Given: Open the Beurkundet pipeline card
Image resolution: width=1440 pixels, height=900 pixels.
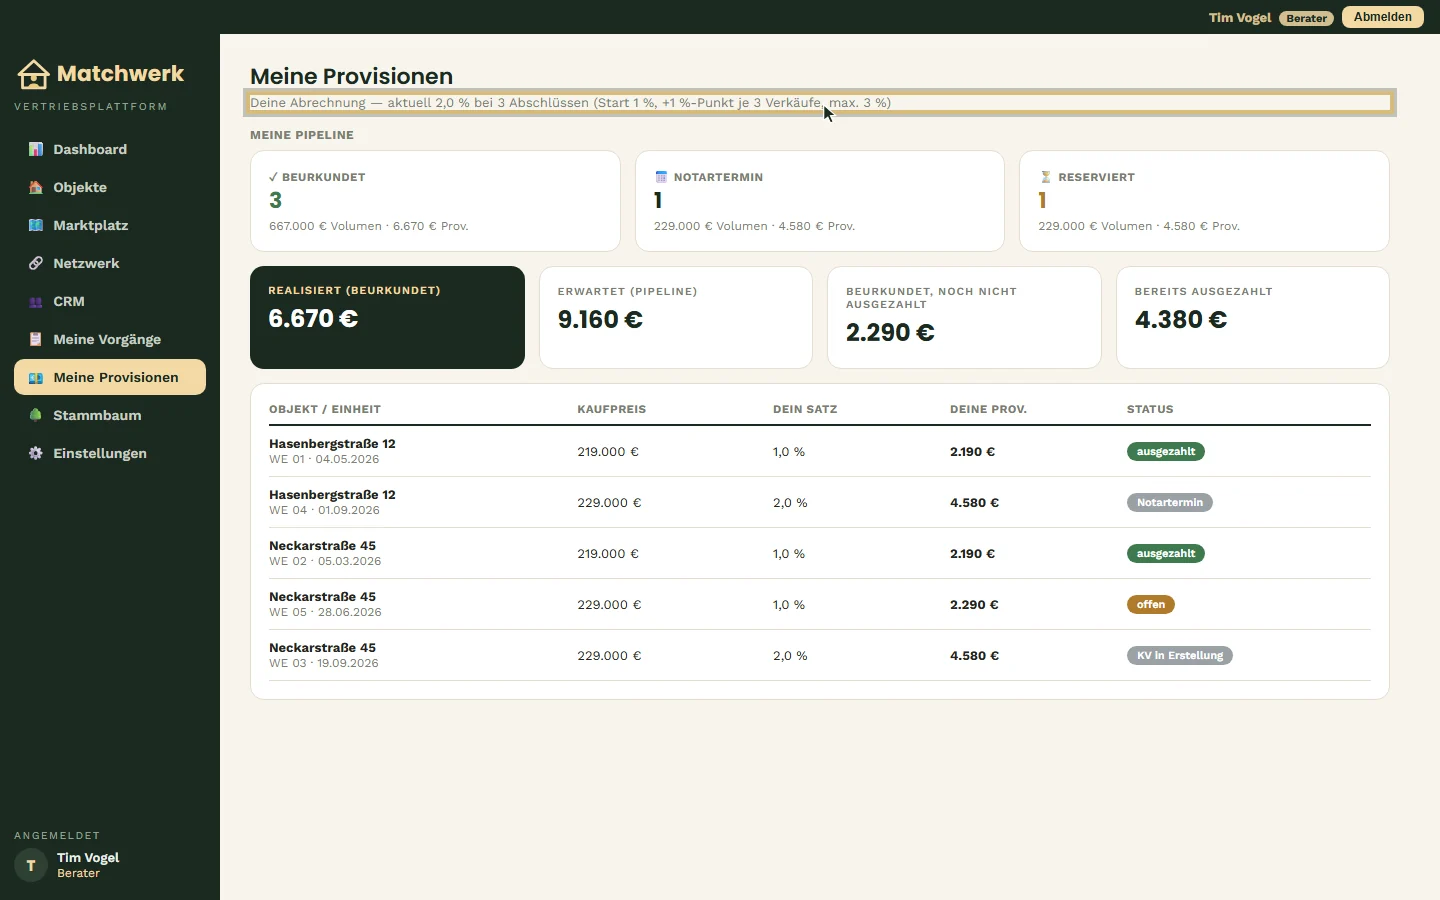Looking at the screenshot, I should coord(435,201).
